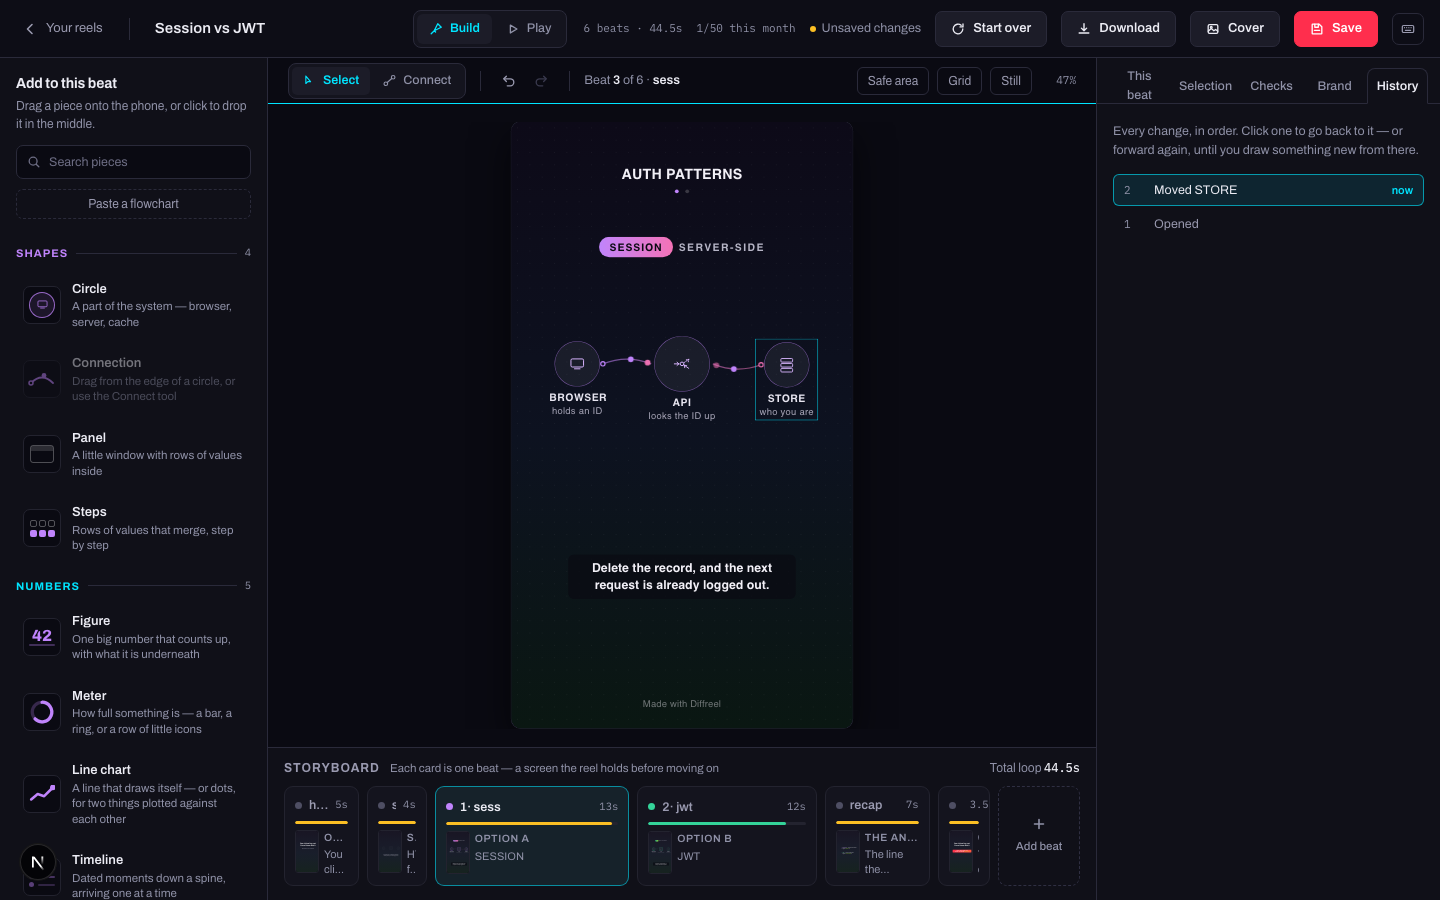Screen dimensions: 1440x900
Task: Open the Selection tab
Action: pyautogui.click(x=1205, y=86)
